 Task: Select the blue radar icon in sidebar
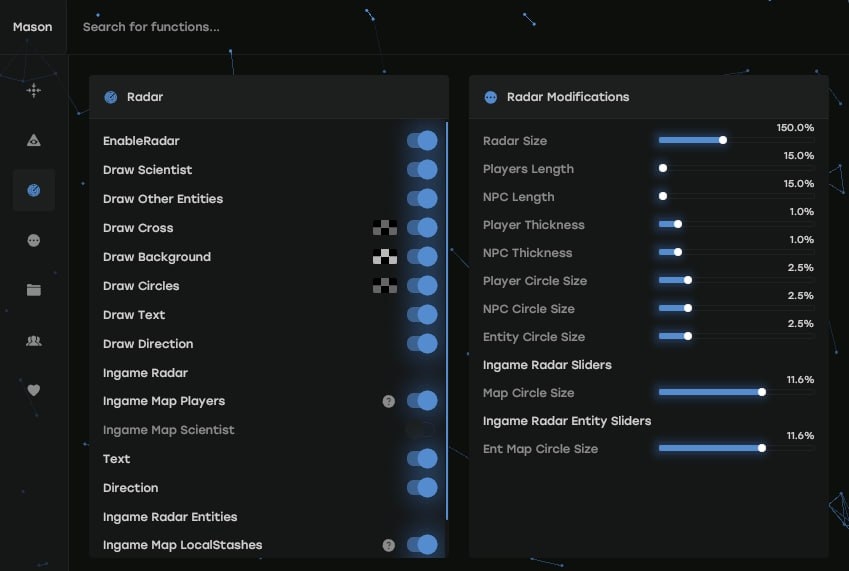point(33,190)
